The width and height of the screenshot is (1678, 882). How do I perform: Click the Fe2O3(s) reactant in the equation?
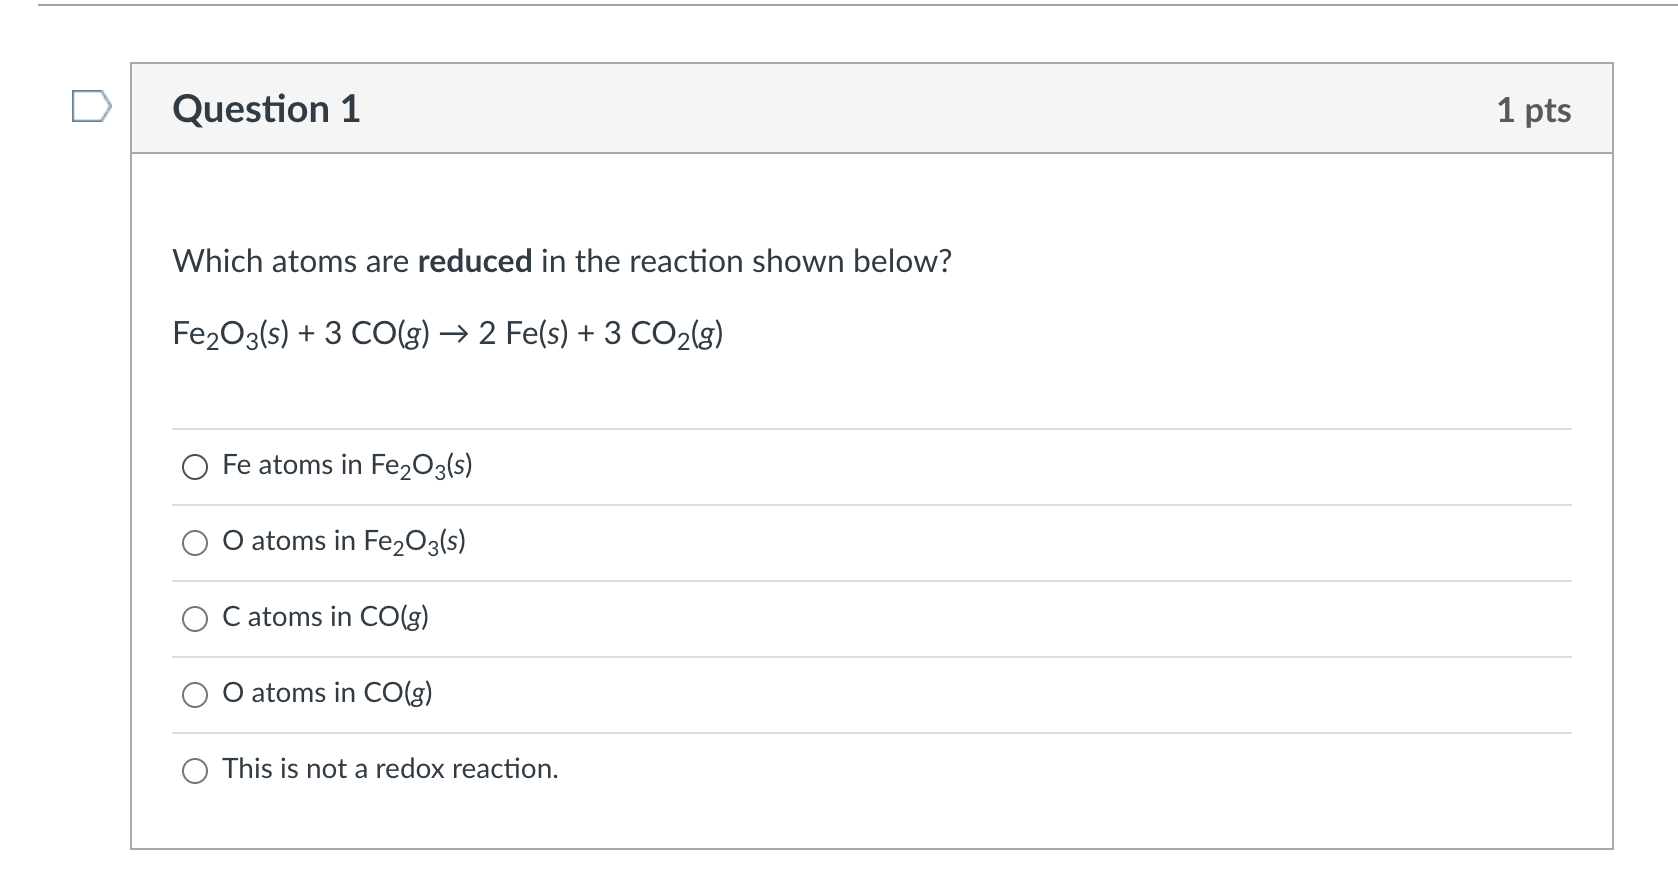point(231,334)
